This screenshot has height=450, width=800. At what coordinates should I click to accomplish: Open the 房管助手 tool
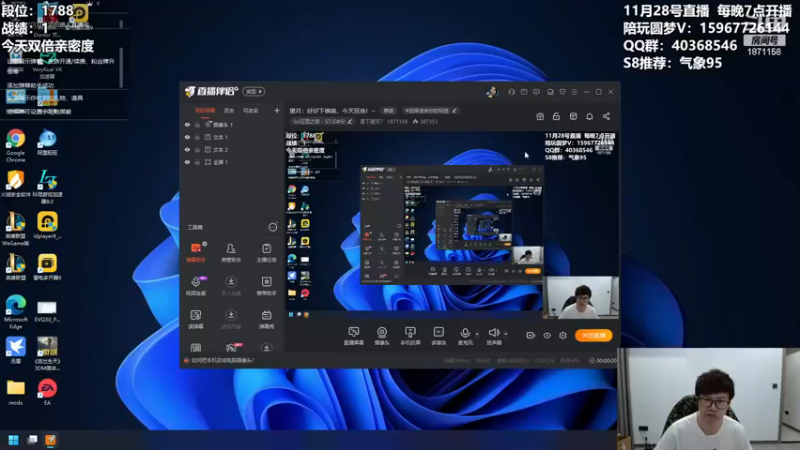(x=231, y=252)
